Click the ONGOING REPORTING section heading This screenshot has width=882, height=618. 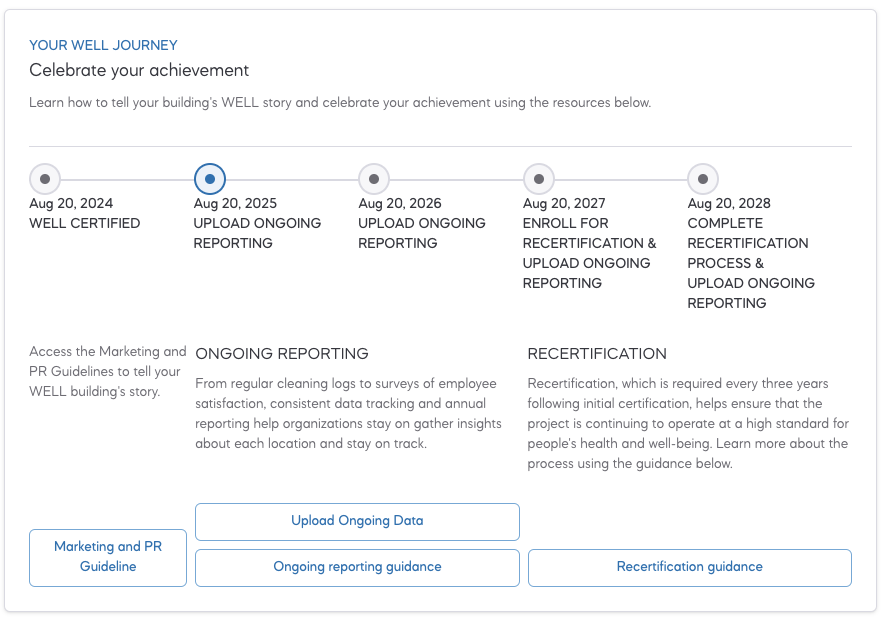[x=282, y=354]
